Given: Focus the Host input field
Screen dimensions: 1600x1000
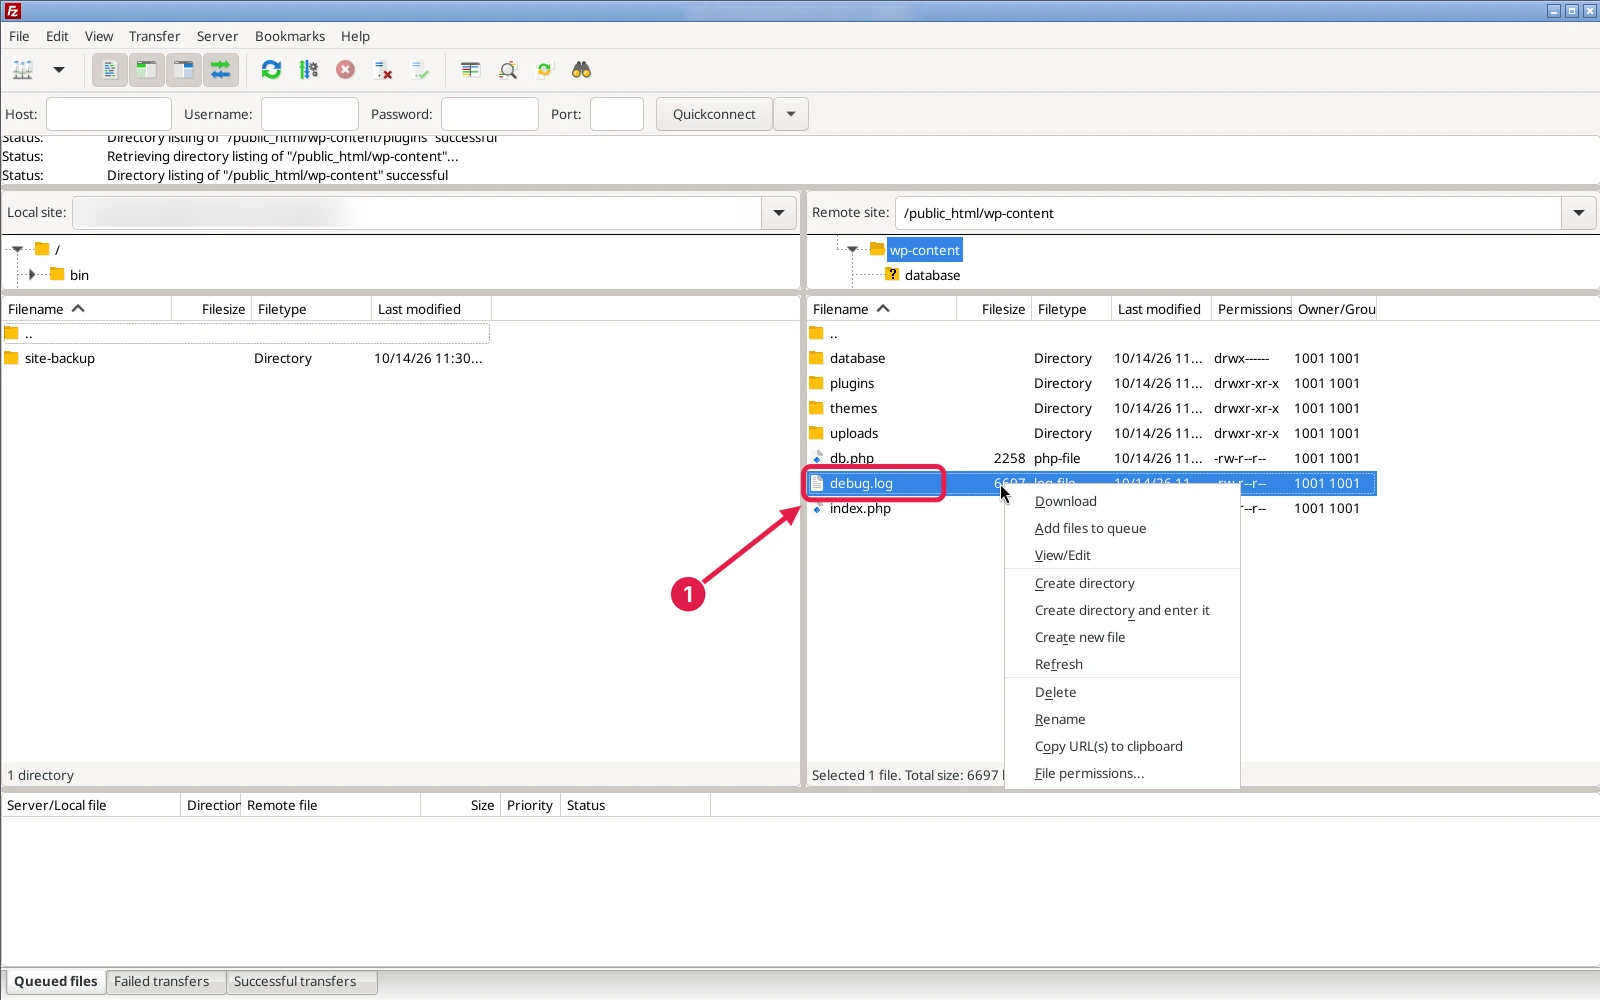Looking at the screenshot, I should click(109, 114).
